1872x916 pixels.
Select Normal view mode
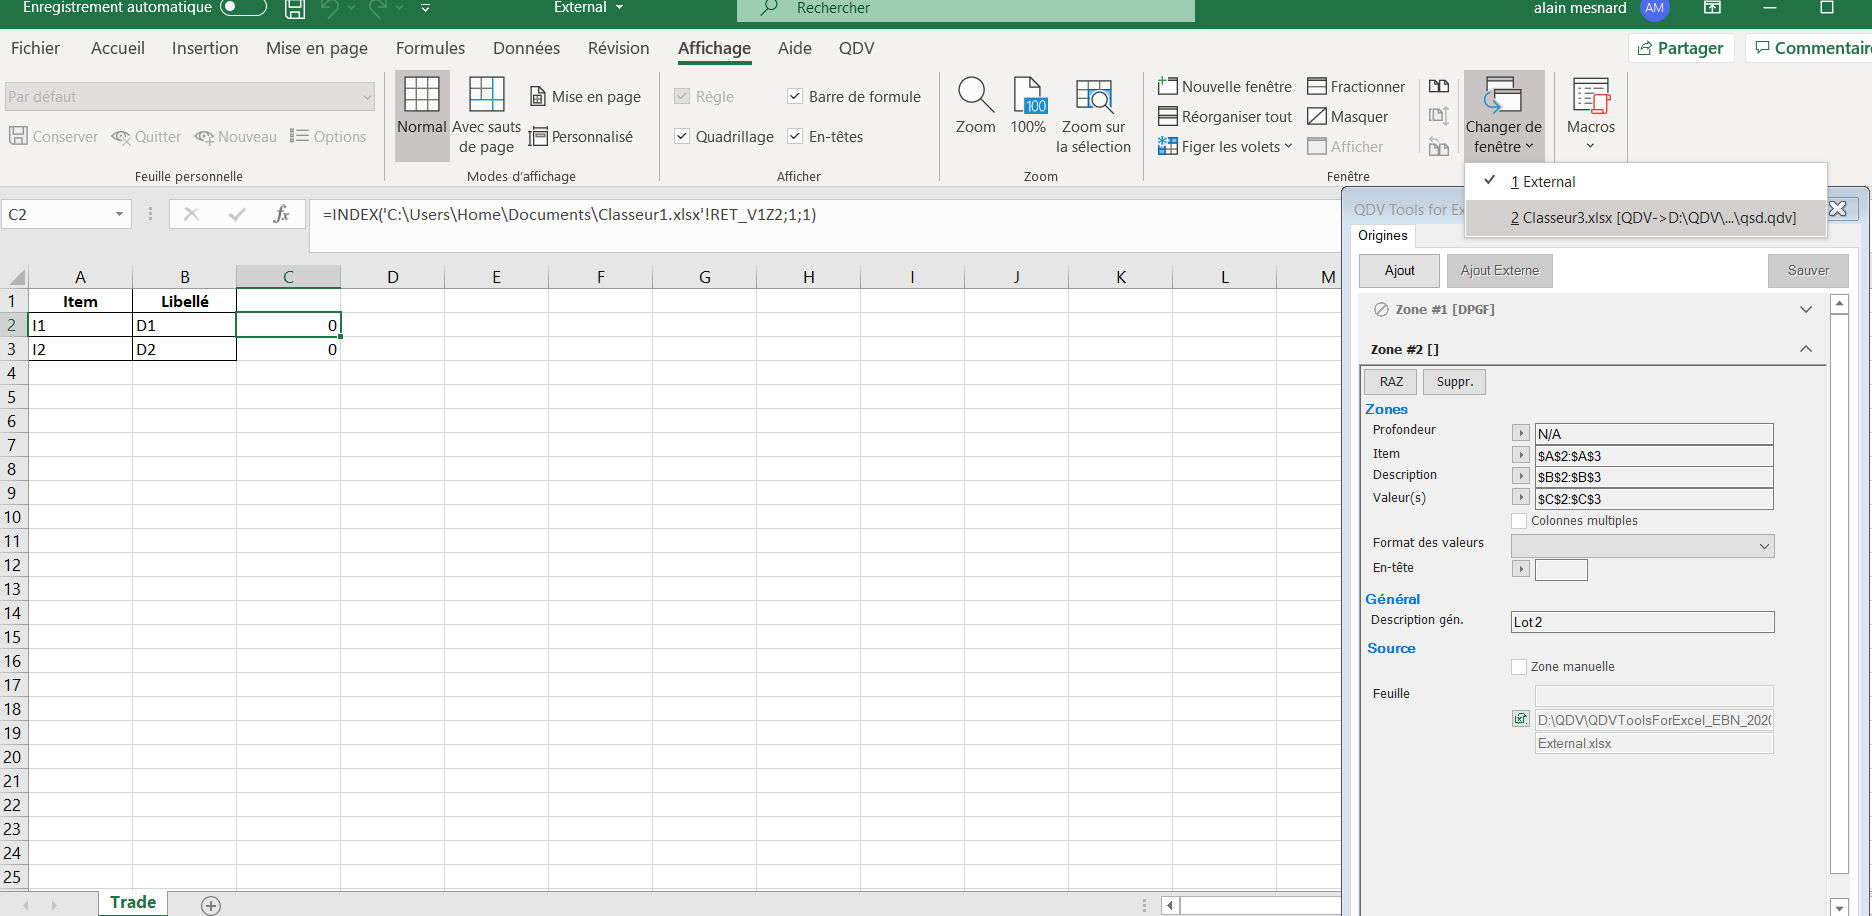[422, 116]
